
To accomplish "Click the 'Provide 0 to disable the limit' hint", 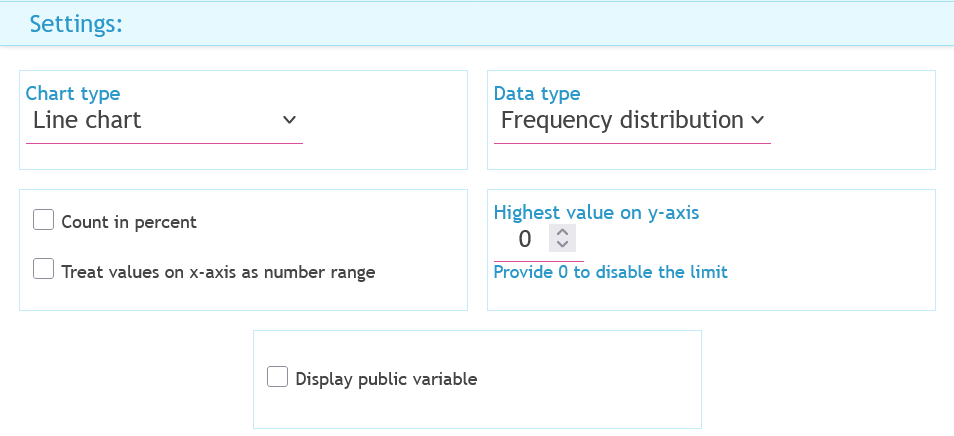I will [x=610, y=272].
